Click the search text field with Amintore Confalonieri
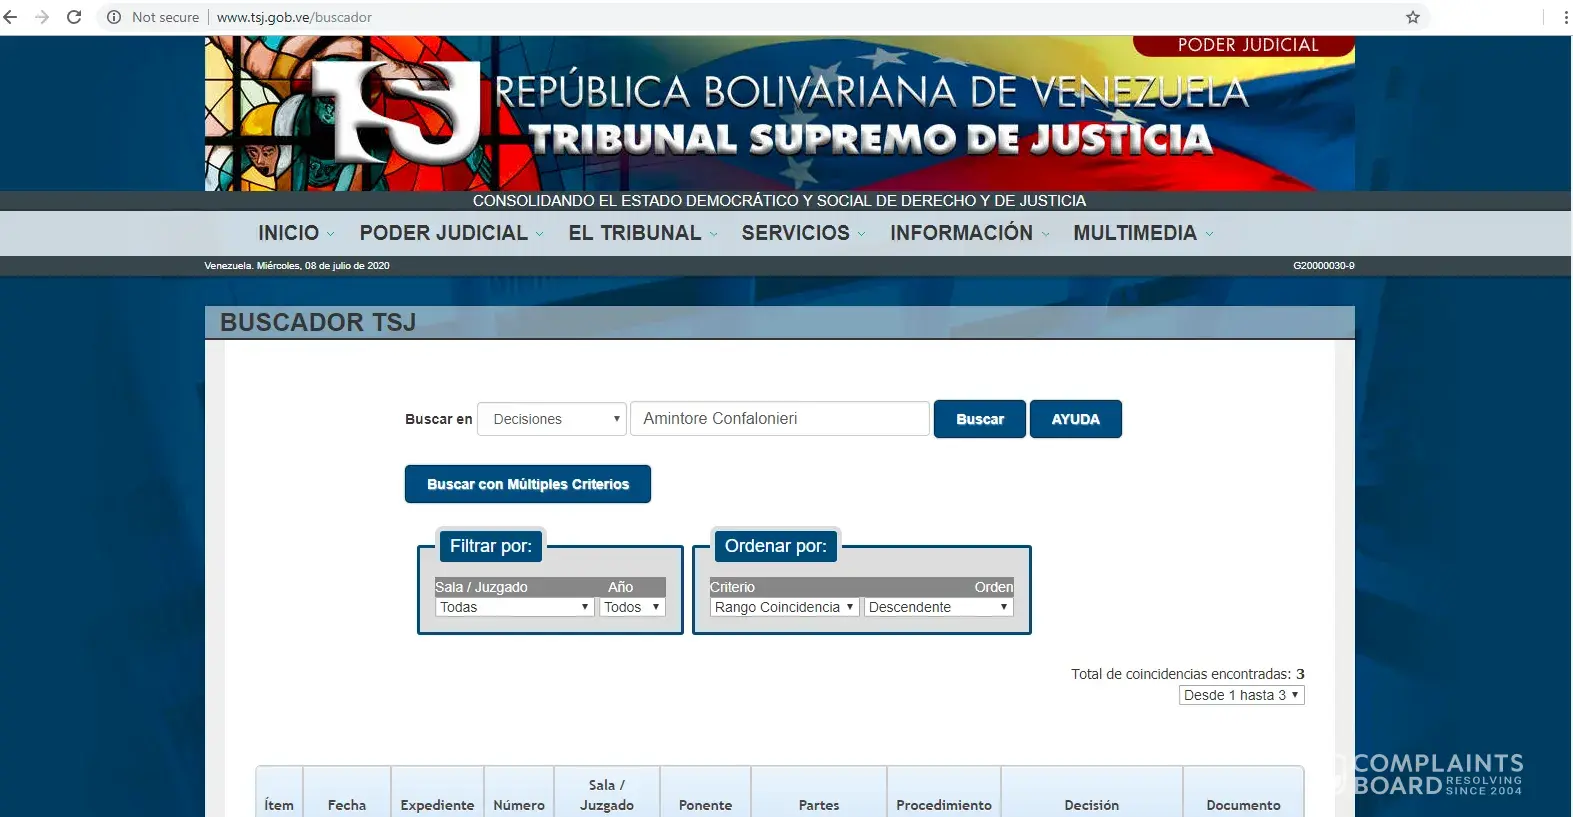Image resolution: width=1573 pixels, height=817 pixels. pos(780,419)
